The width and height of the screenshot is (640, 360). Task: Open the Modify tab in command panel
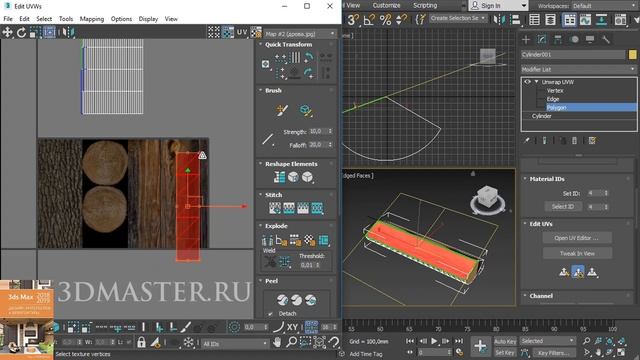(x=542, y=39)
